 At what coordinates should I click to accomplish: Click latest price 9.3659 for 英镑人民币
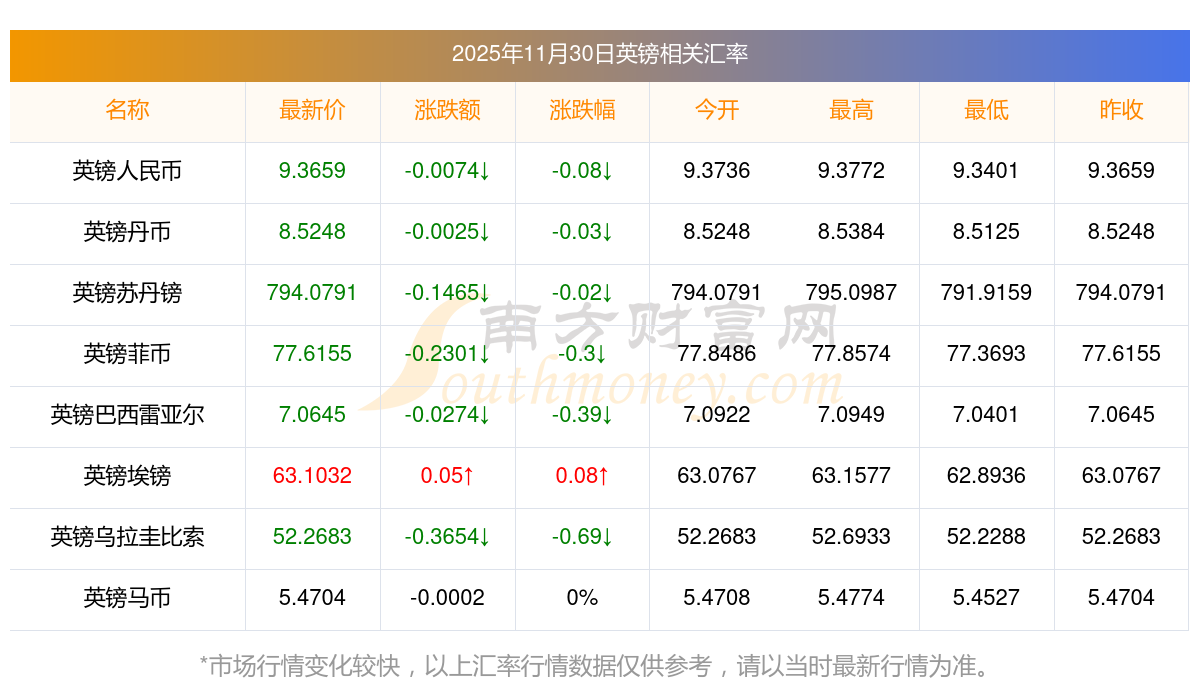(x=312, y=171)
